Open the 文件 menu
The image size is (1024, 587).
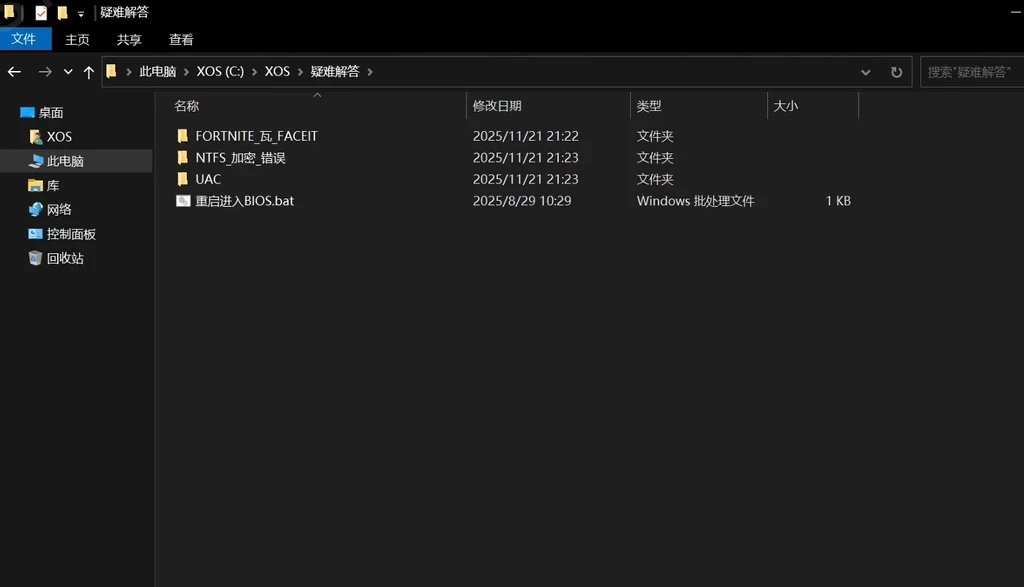[x=24, y=39]
